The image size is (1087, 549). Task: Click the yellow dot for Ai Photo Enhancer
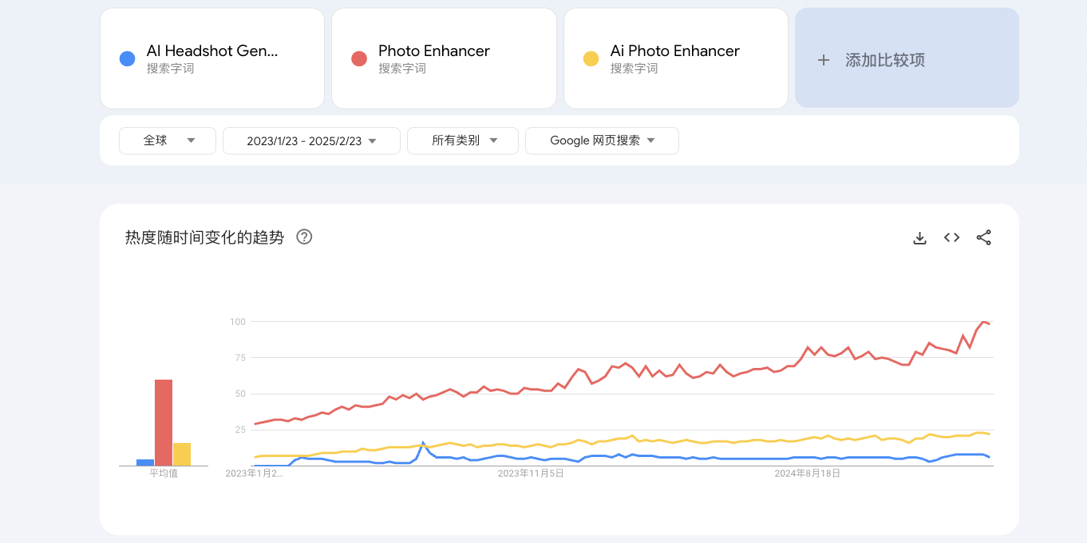pos(591,59)
